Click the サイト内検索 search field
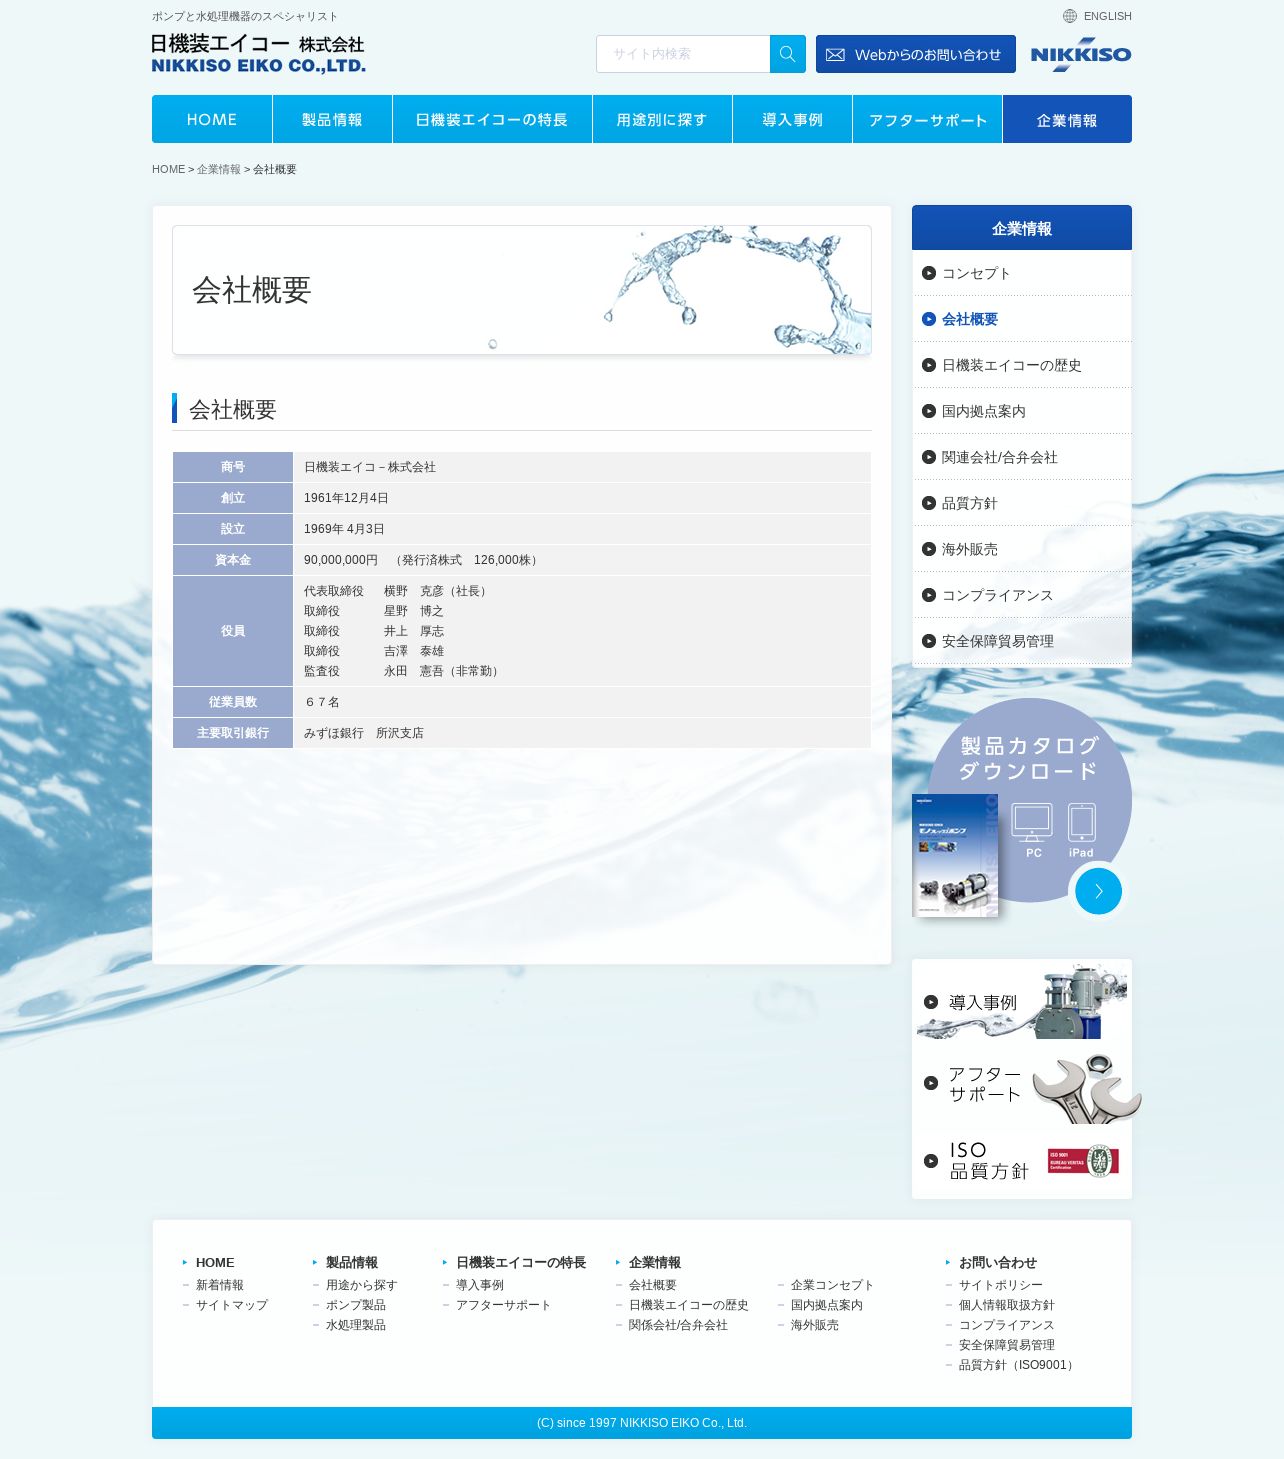The width and height of the screenshot is (1284, 1459). (x=683, y=54)
